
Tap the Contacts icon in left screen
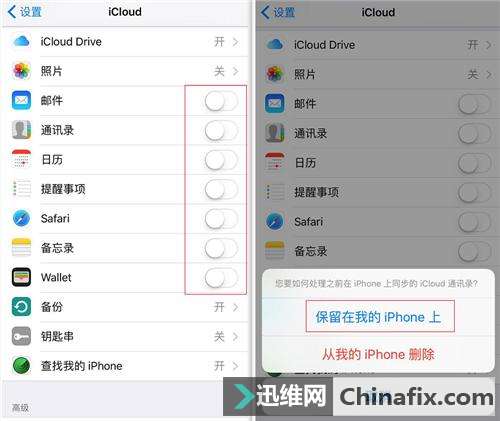[22, 130]
